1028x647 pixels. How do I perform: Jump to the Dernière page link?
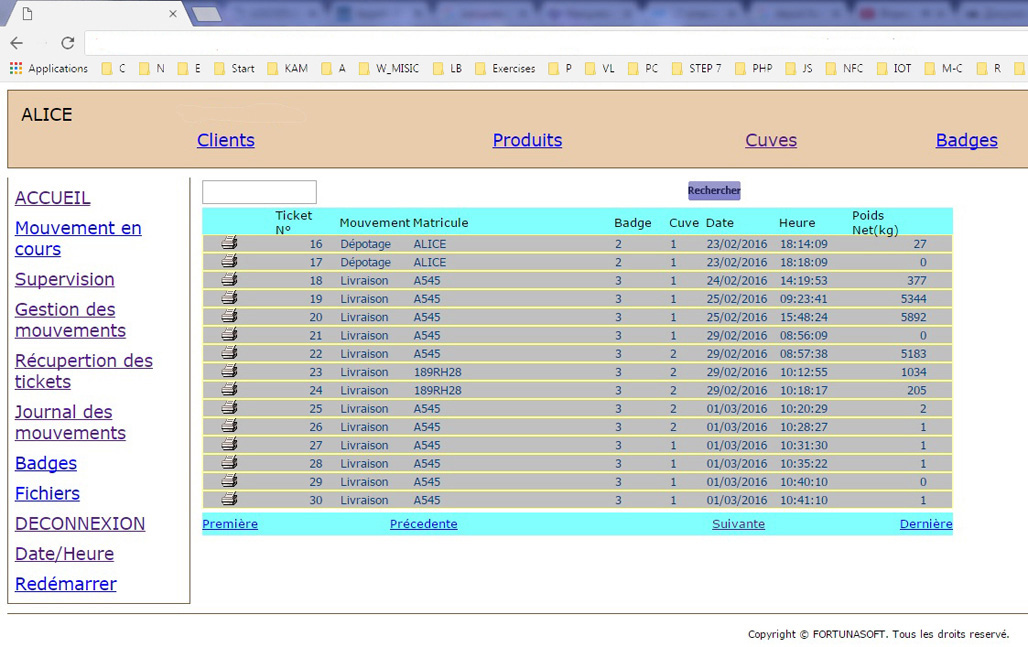click(925, 524)
